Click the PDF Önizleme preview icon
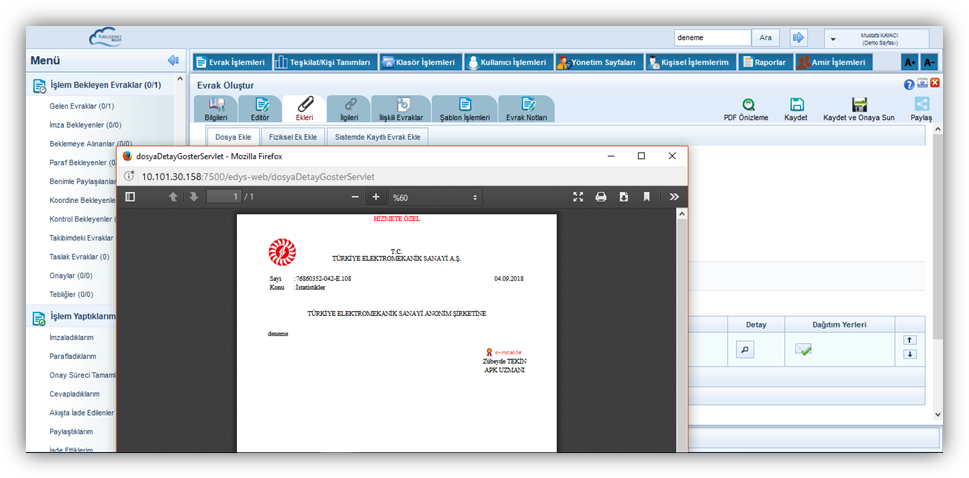 [746, 104]
